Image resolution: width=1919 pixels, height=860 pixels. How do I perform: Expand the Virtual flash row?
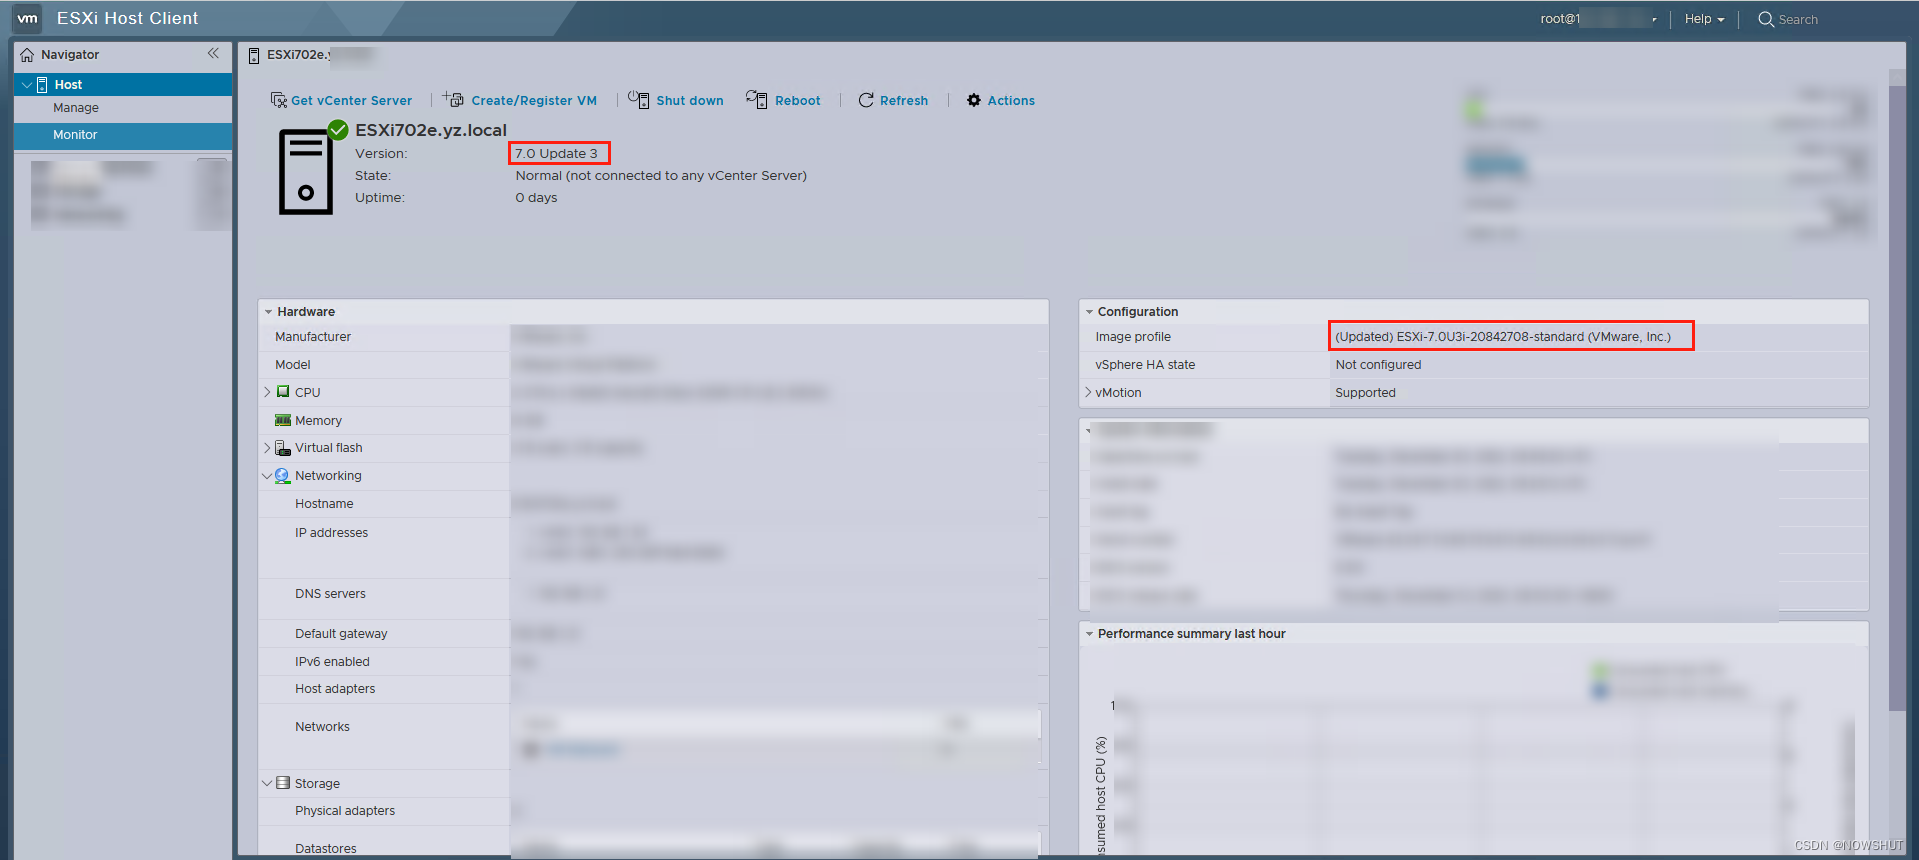[267, 448]
